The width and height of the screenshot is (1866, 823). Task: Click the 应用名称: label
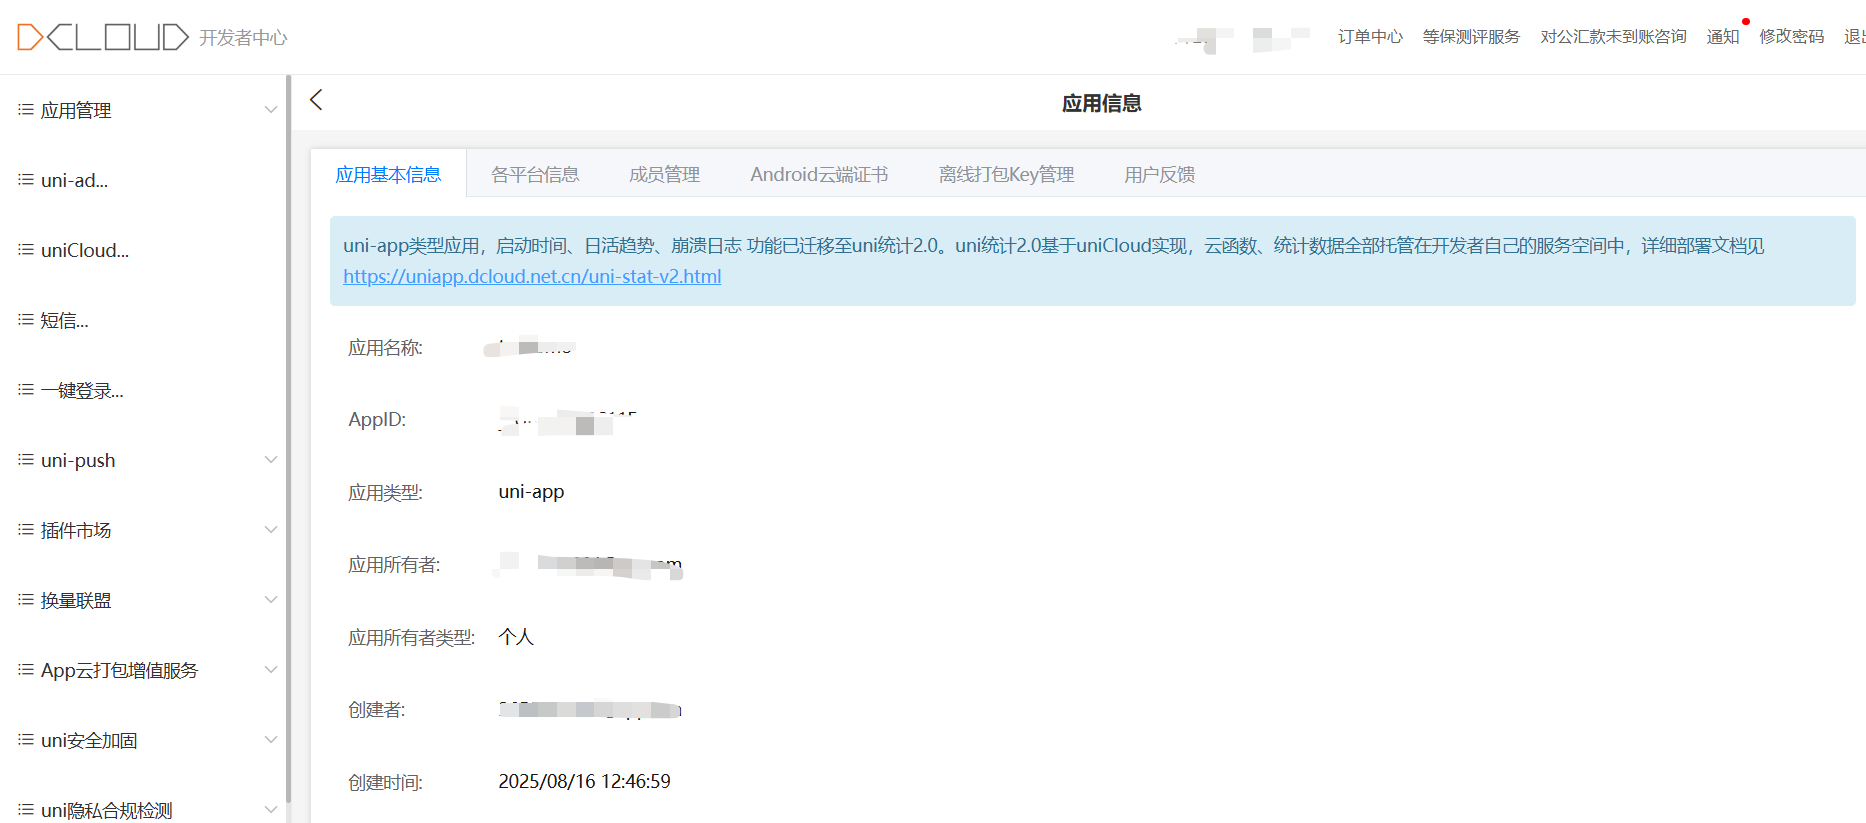[385, 348]
